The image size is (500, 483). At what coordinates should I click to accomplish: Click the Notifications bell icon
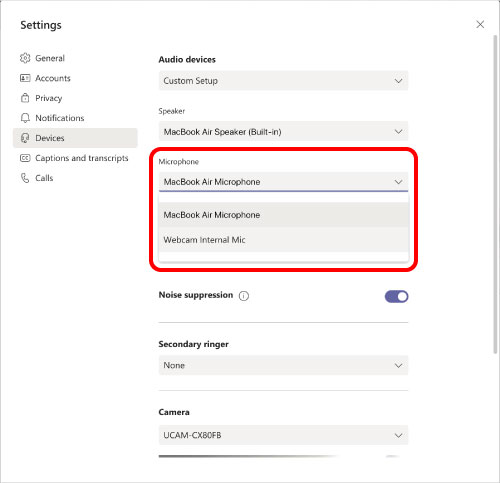point(25,118)
